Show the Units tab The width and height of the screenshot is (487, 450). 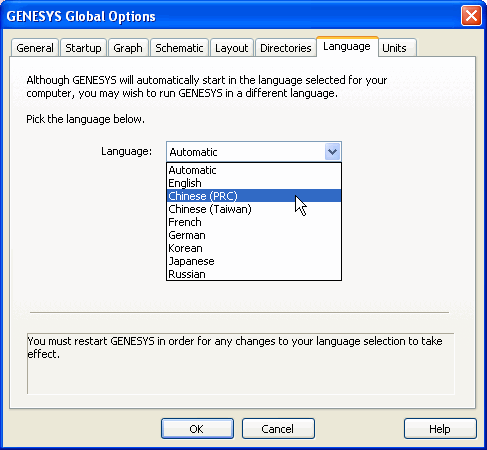[x=395, y=48]
